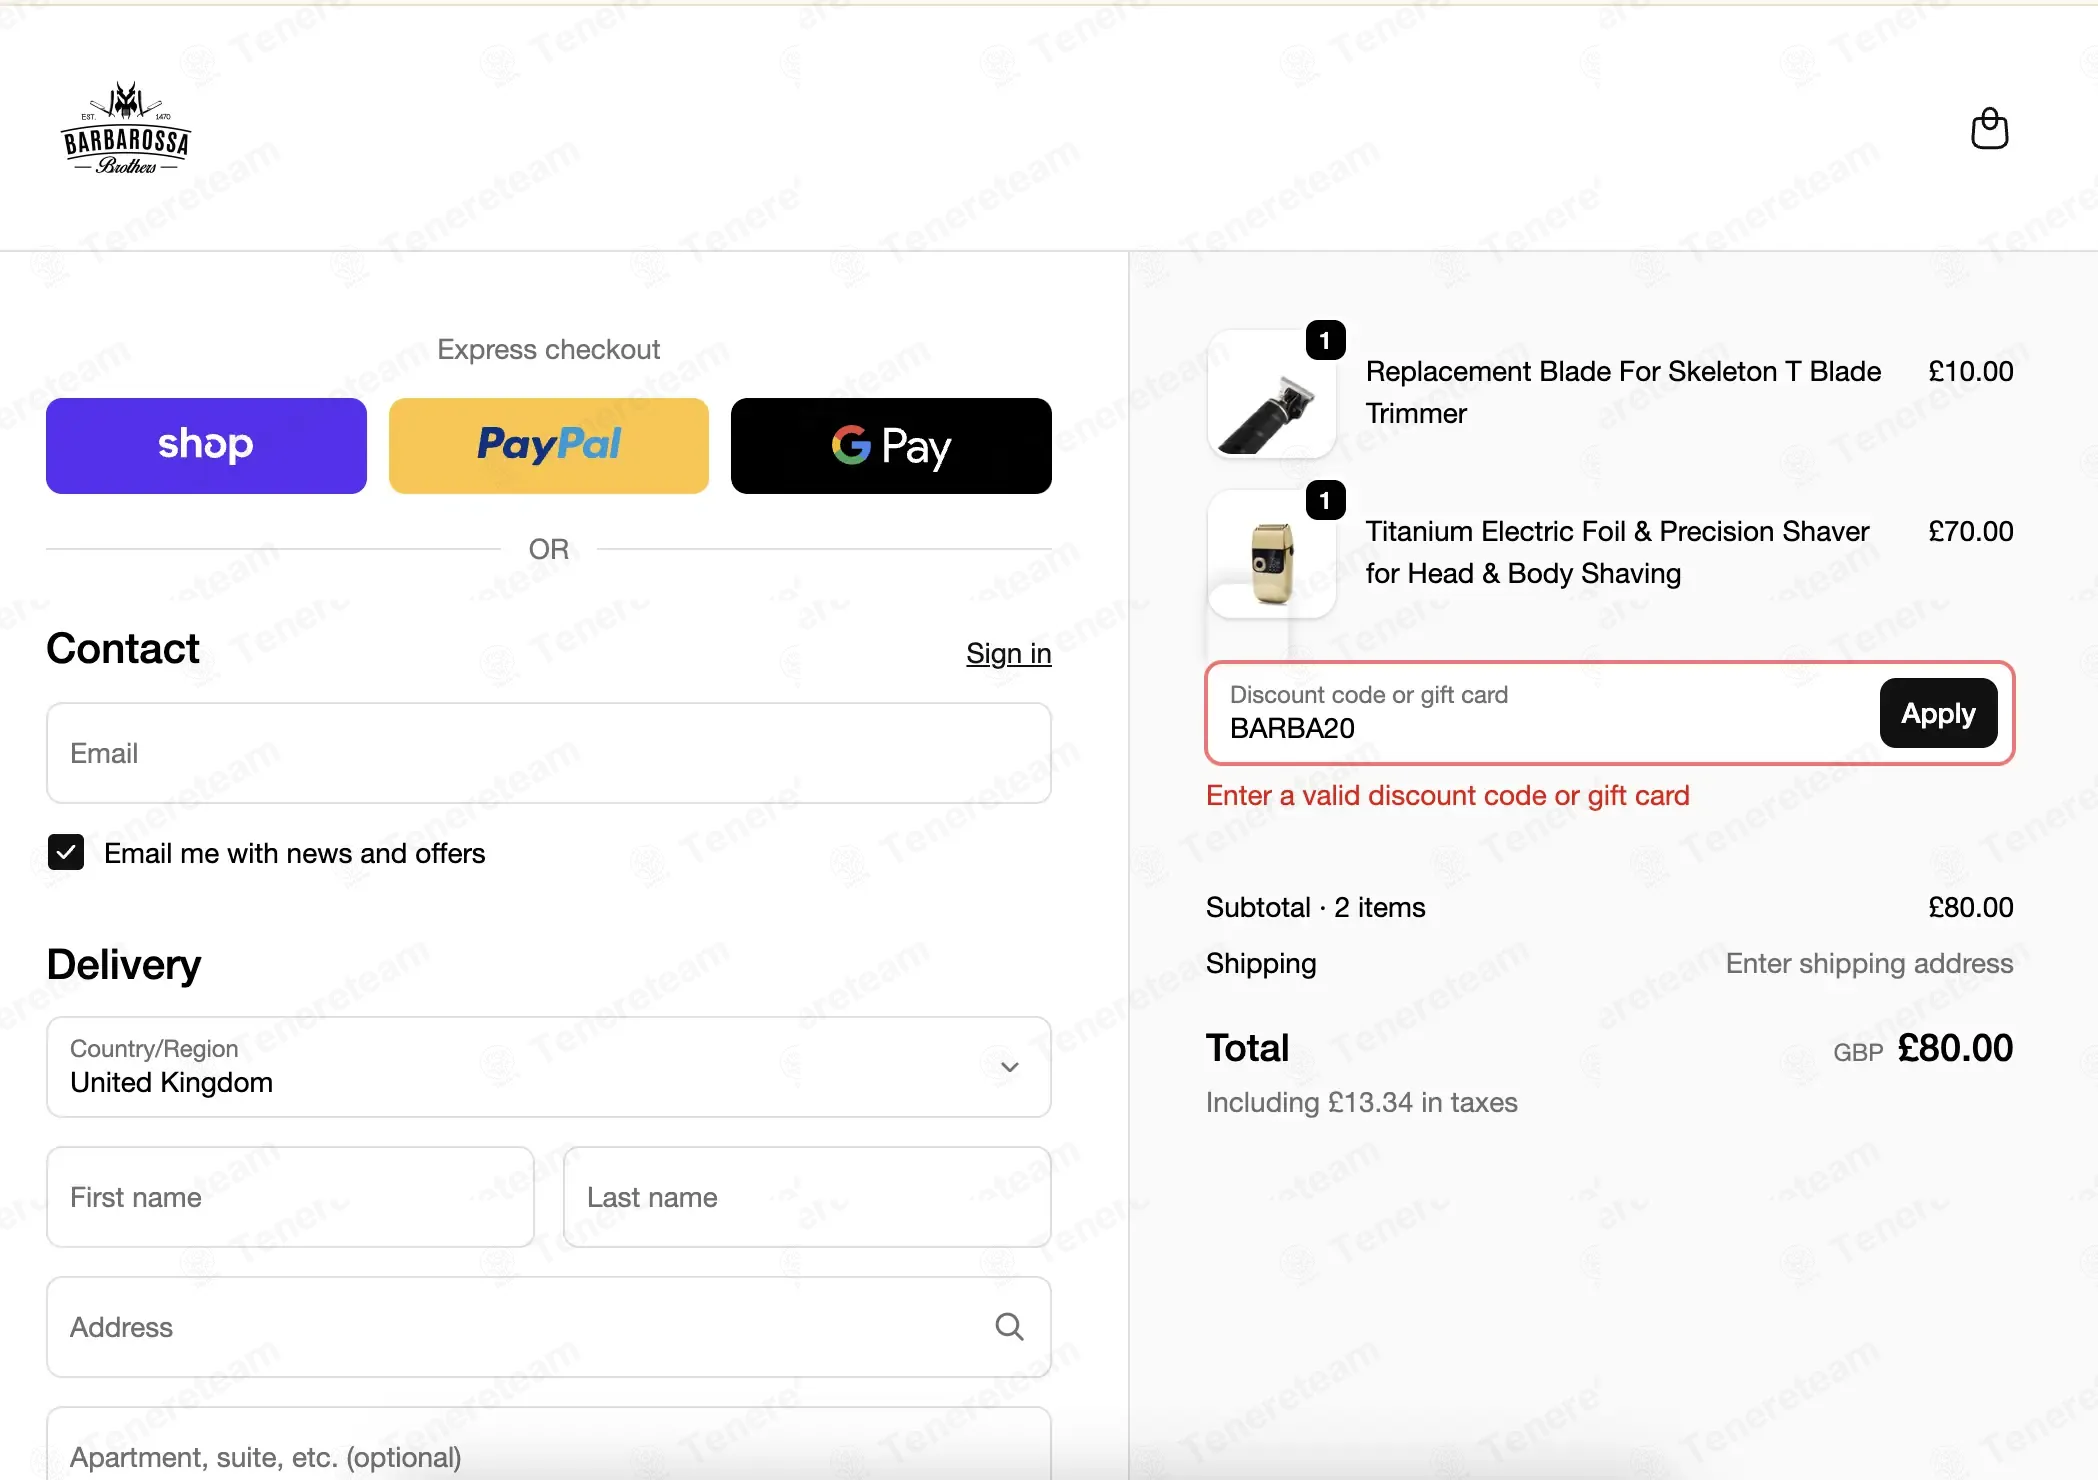The width and height of the screenshot is (2098, 1480).
Task: Select the Replacement Blade product name
Action: (1624, 393)
